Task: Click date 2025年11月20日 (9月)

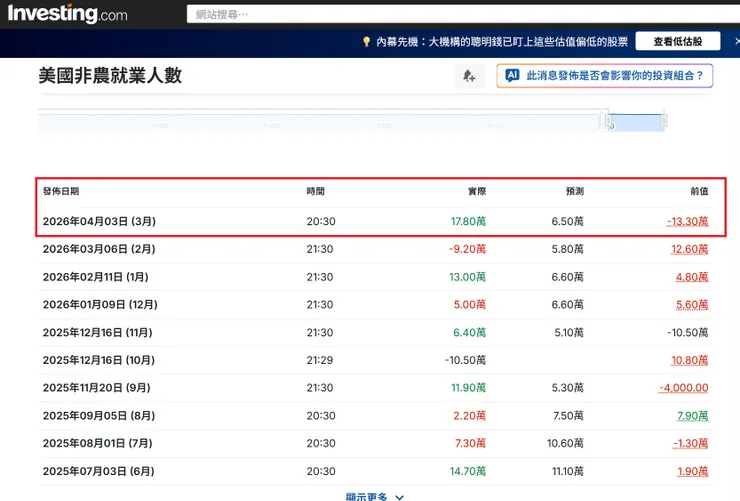Action: pos(97,388)
